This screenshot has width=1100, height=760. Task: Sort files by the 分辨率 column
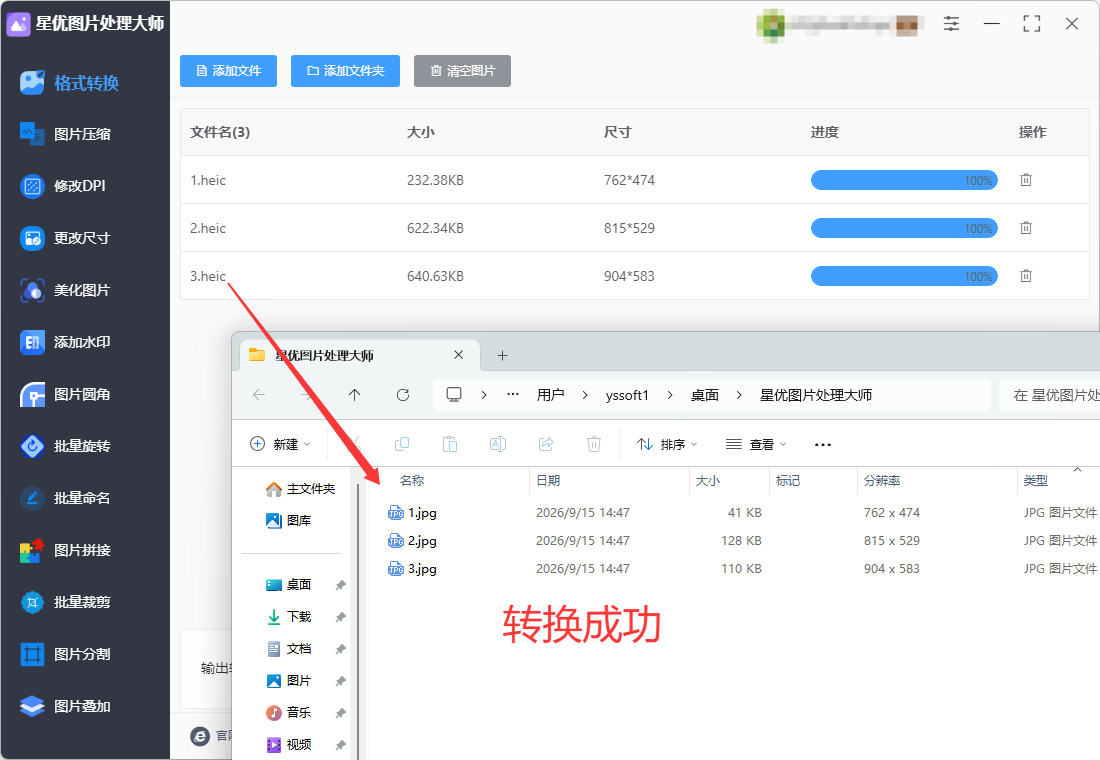pyautogui.click(x=882, y=481)
